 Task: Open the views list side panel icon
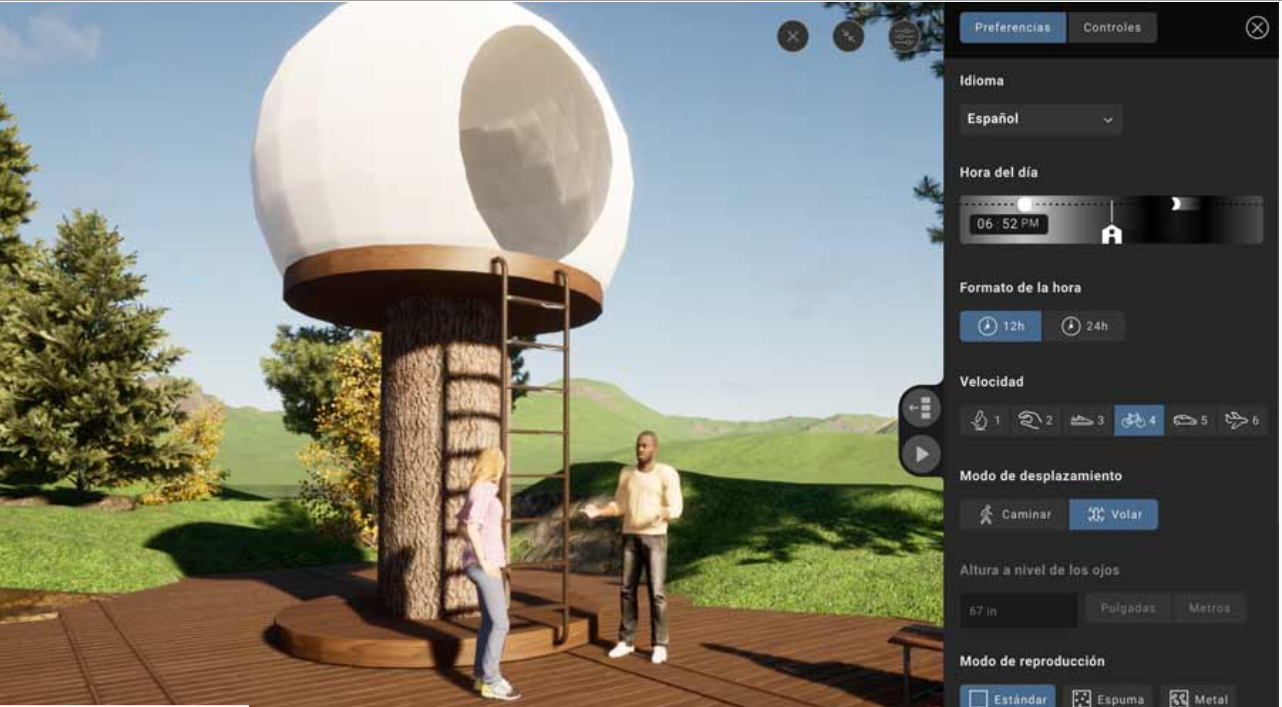pyautogui.click(x=921, y=407)
